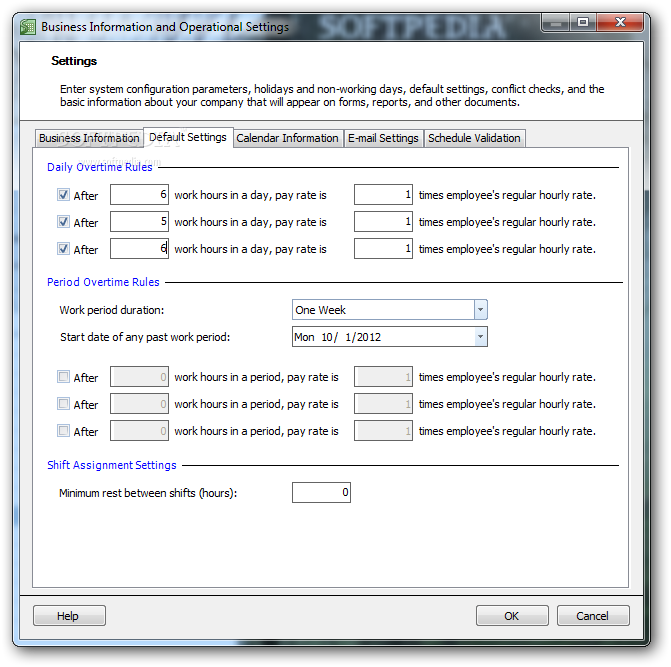The image size is (671, 667).
Task: Uncheck the first daily overtime After checkbox
Action: click(x=63, y=195)
